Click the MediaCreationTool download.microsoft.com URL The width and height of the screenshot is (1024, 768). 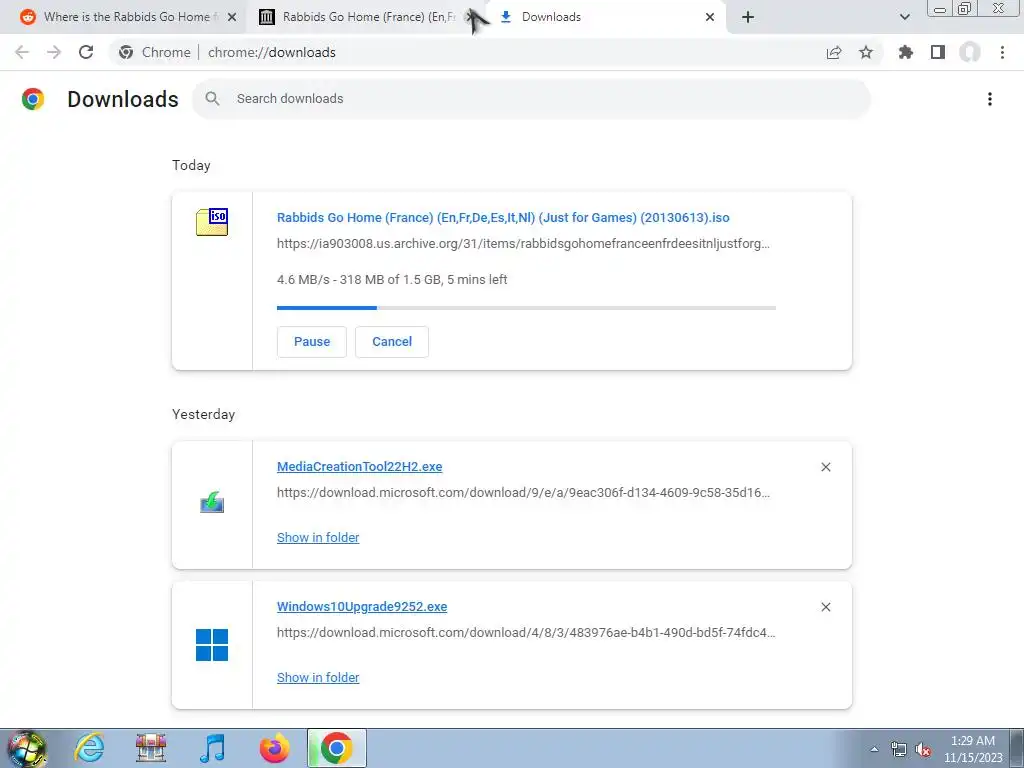[523, 492]
